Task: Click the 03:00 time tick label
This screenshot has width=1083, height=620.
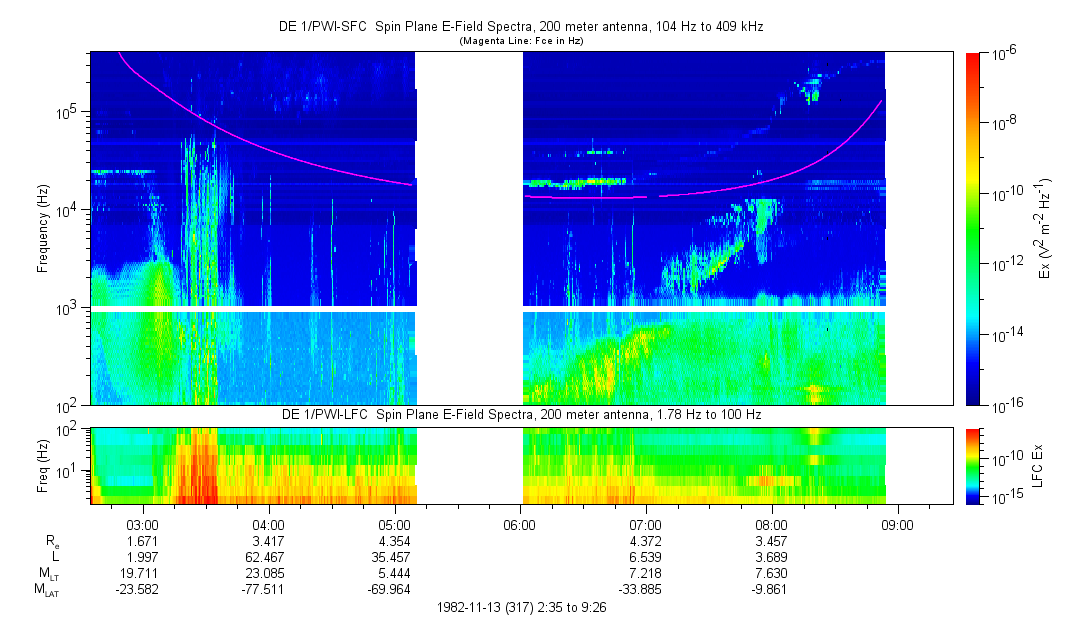Action: click(x=142, y=525)
